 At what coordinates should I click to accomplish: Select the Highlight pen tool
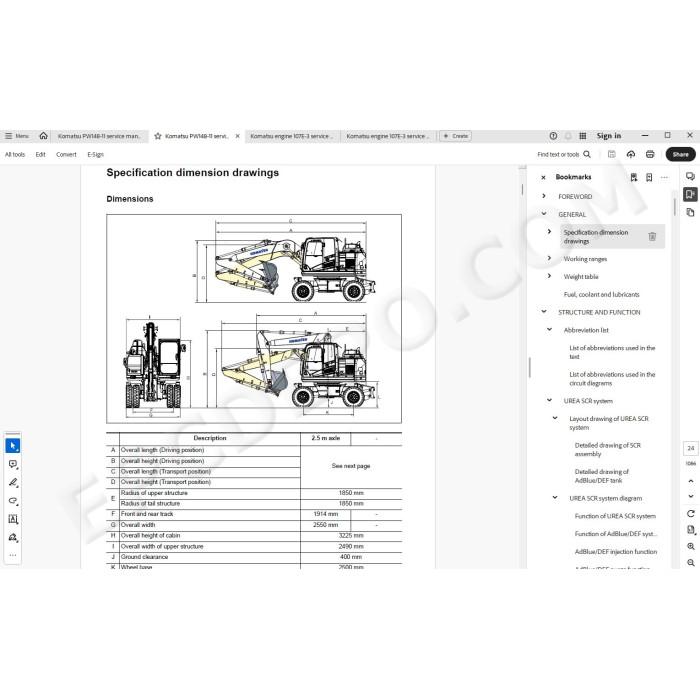(x=12, y=483)
